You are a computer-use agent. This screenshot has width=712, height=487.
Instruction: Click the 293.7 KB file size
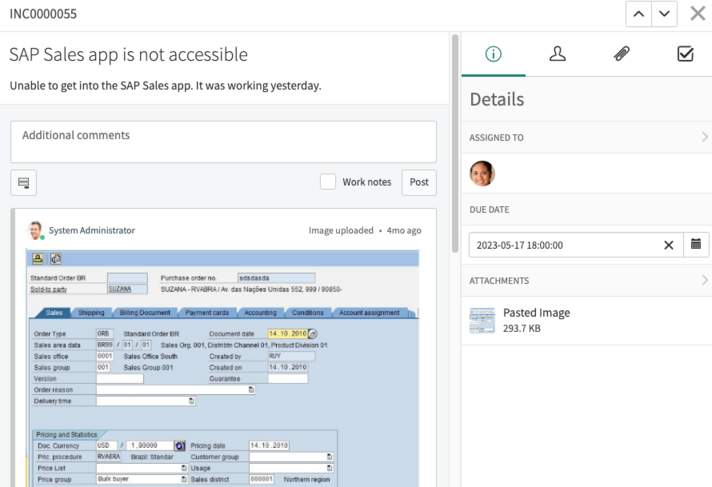coord(521,328)
